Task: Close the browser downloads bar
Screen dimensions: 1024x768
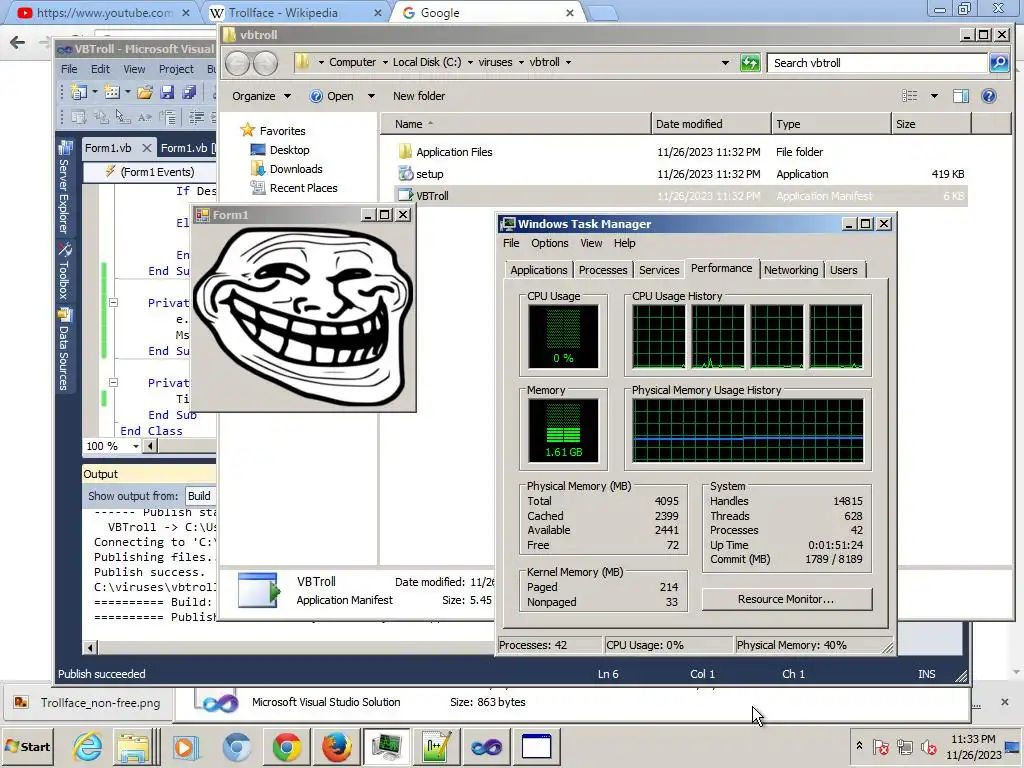Action: (x=1004, y=702)
